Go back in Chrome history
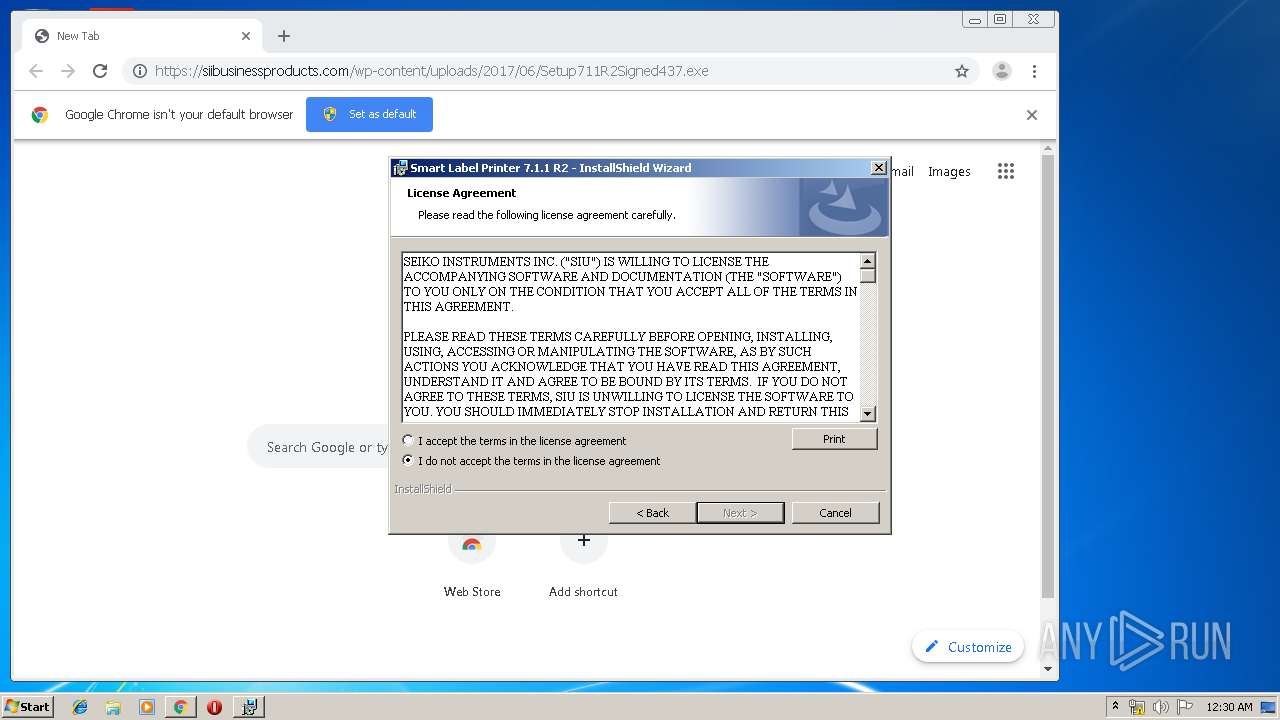The height and width of the screenshot is (720, 1280). (x=36, y=71)
